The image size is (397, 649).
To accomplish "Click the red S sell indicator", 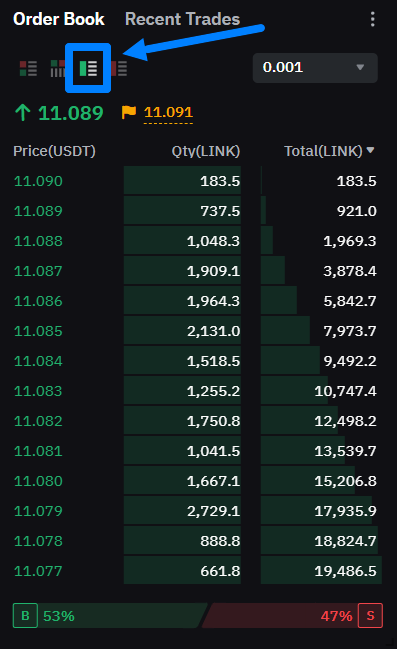I will (370, 616).
